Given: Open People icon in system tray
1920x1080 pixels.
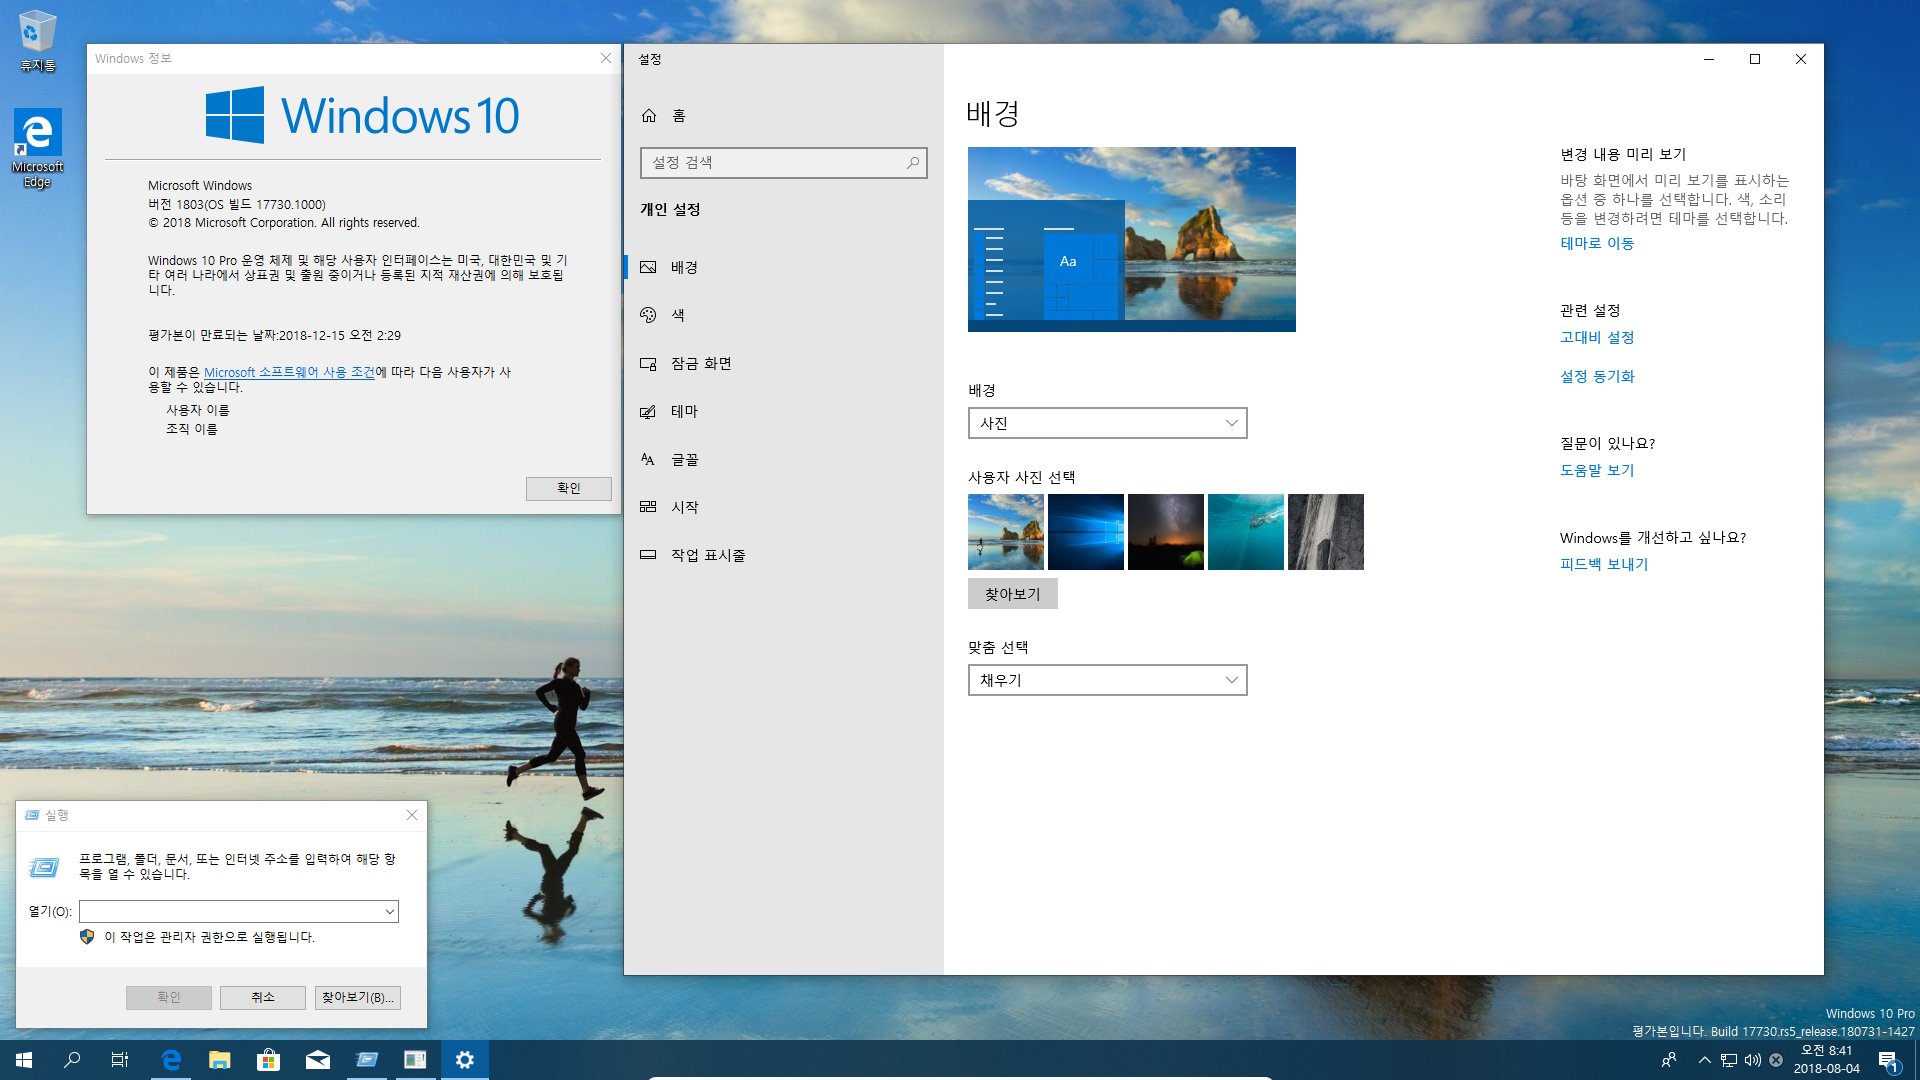Looking at the screenshot, I should 1669,1060.
